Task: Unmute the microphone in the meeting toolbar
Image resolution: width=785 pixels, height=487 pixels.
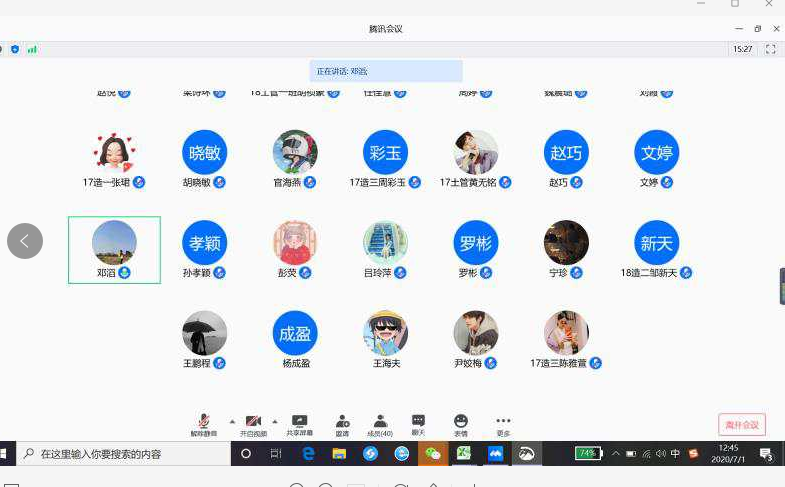Action: (x=203, y=423)
